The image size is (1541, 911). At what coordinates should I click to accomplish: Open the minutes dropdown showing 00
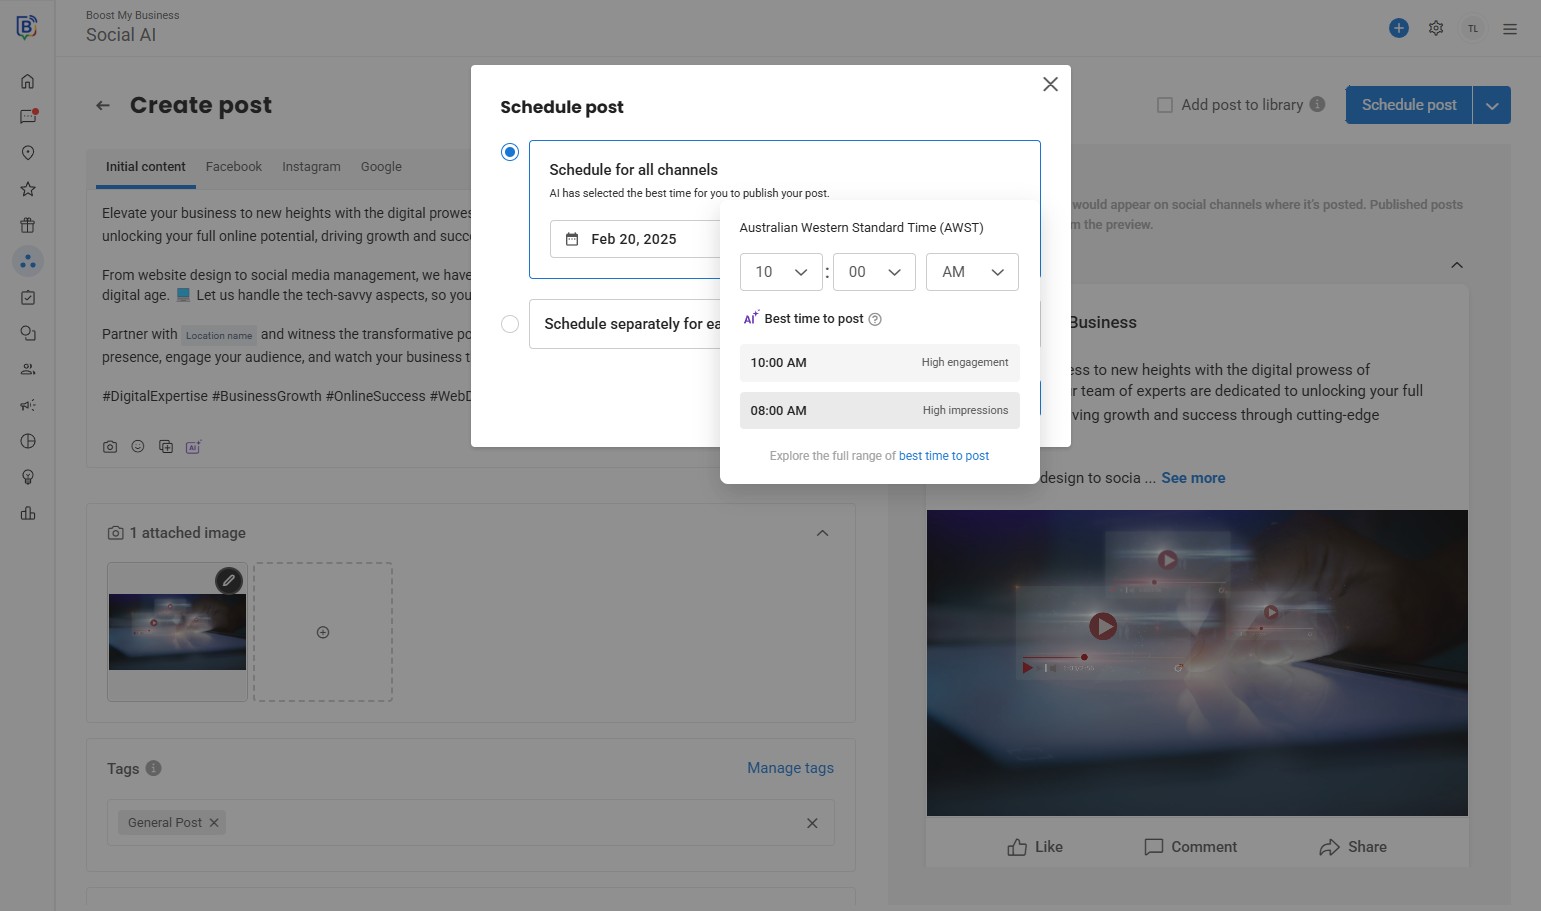tap(874, 272)
